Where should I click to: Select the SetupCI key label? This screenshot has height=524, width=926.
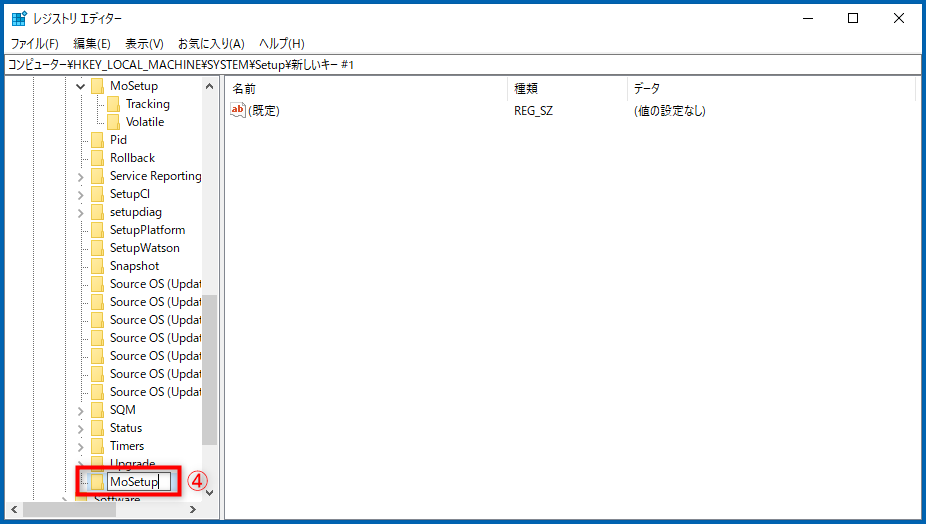click(x=130, y=194)
